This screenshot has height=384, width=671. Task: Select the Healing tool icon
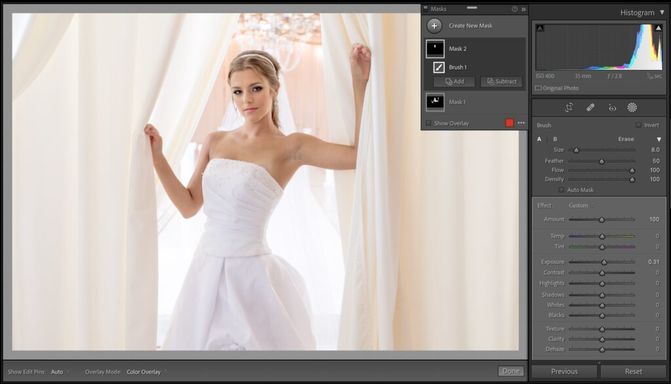(x=590, y=107)
